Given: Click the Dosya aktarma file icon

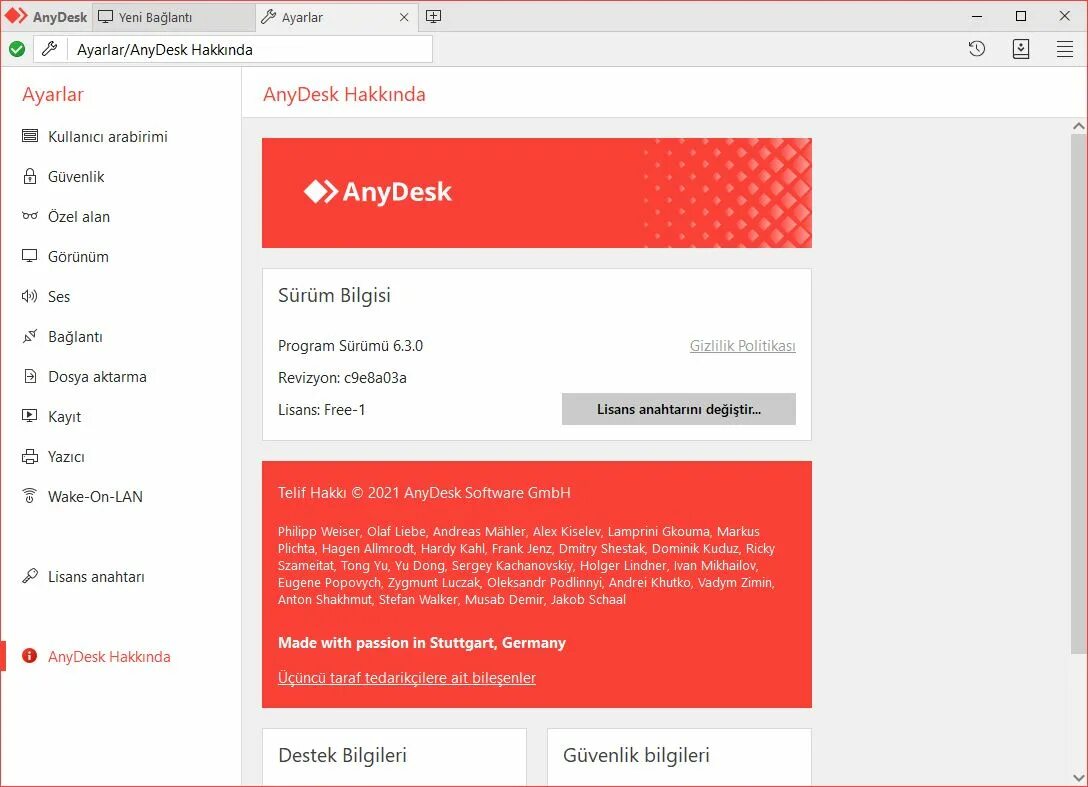Looking at the screenshot, I should (30, 376).
